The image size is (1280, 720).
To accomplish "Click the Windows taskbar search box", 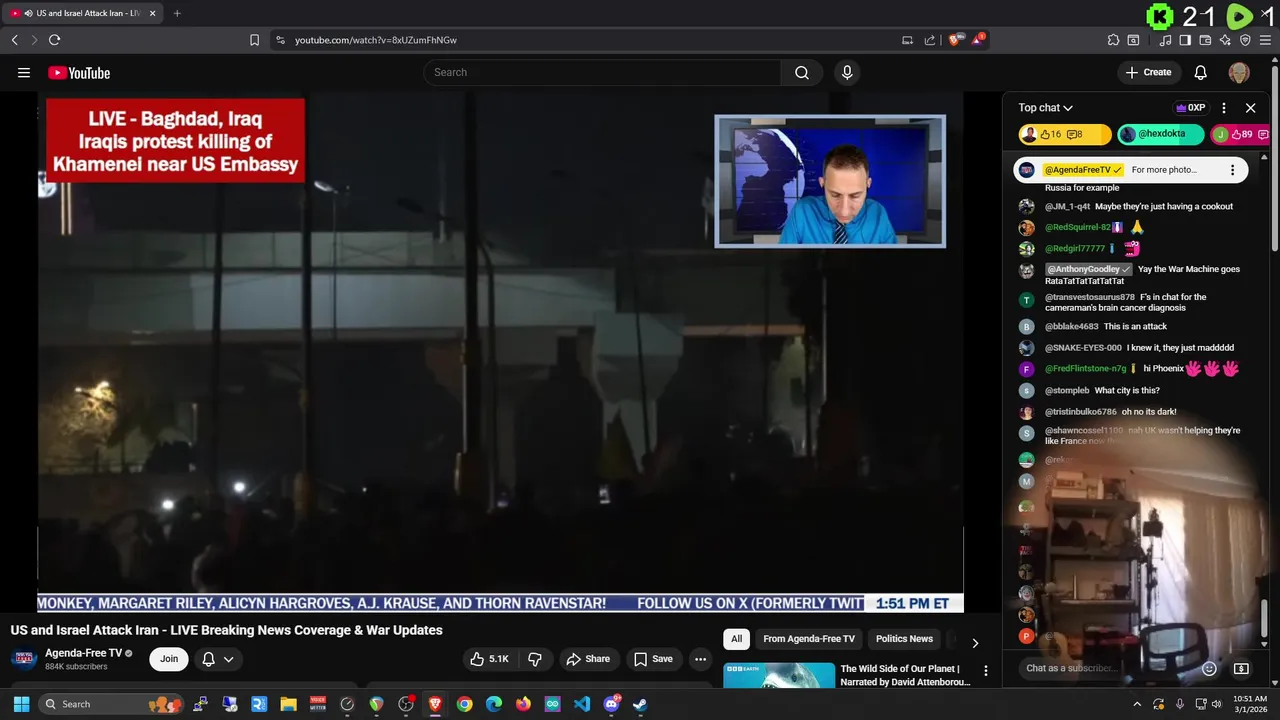I will click(111, 704).
